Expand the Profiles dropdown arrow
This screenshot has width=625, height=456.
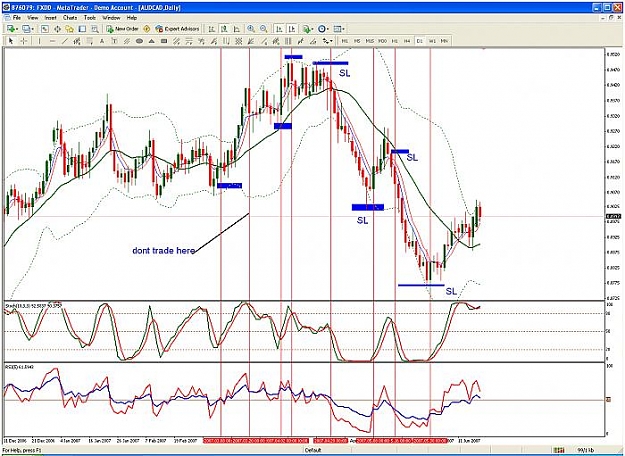(33, 29)
